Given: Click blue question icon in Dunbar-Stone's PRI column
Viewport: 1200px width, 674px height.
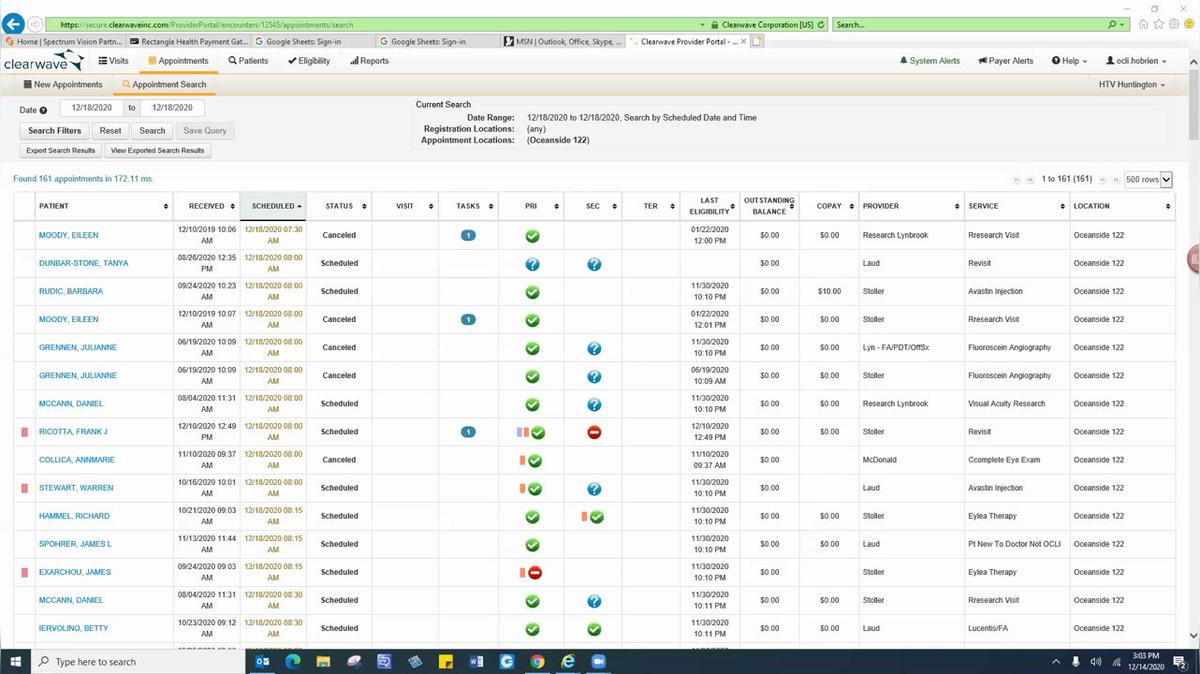Looking at the screenshot, I should 533,264.
